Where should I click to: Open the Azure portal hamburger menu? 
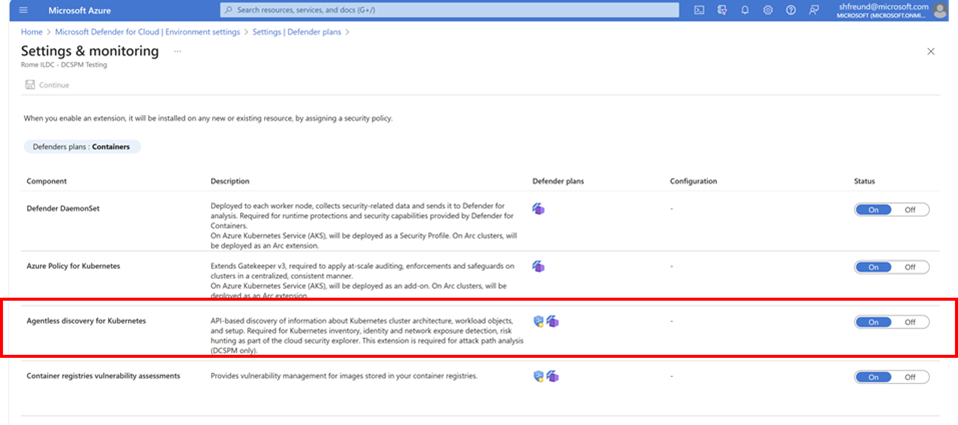[x=23, y=10]
